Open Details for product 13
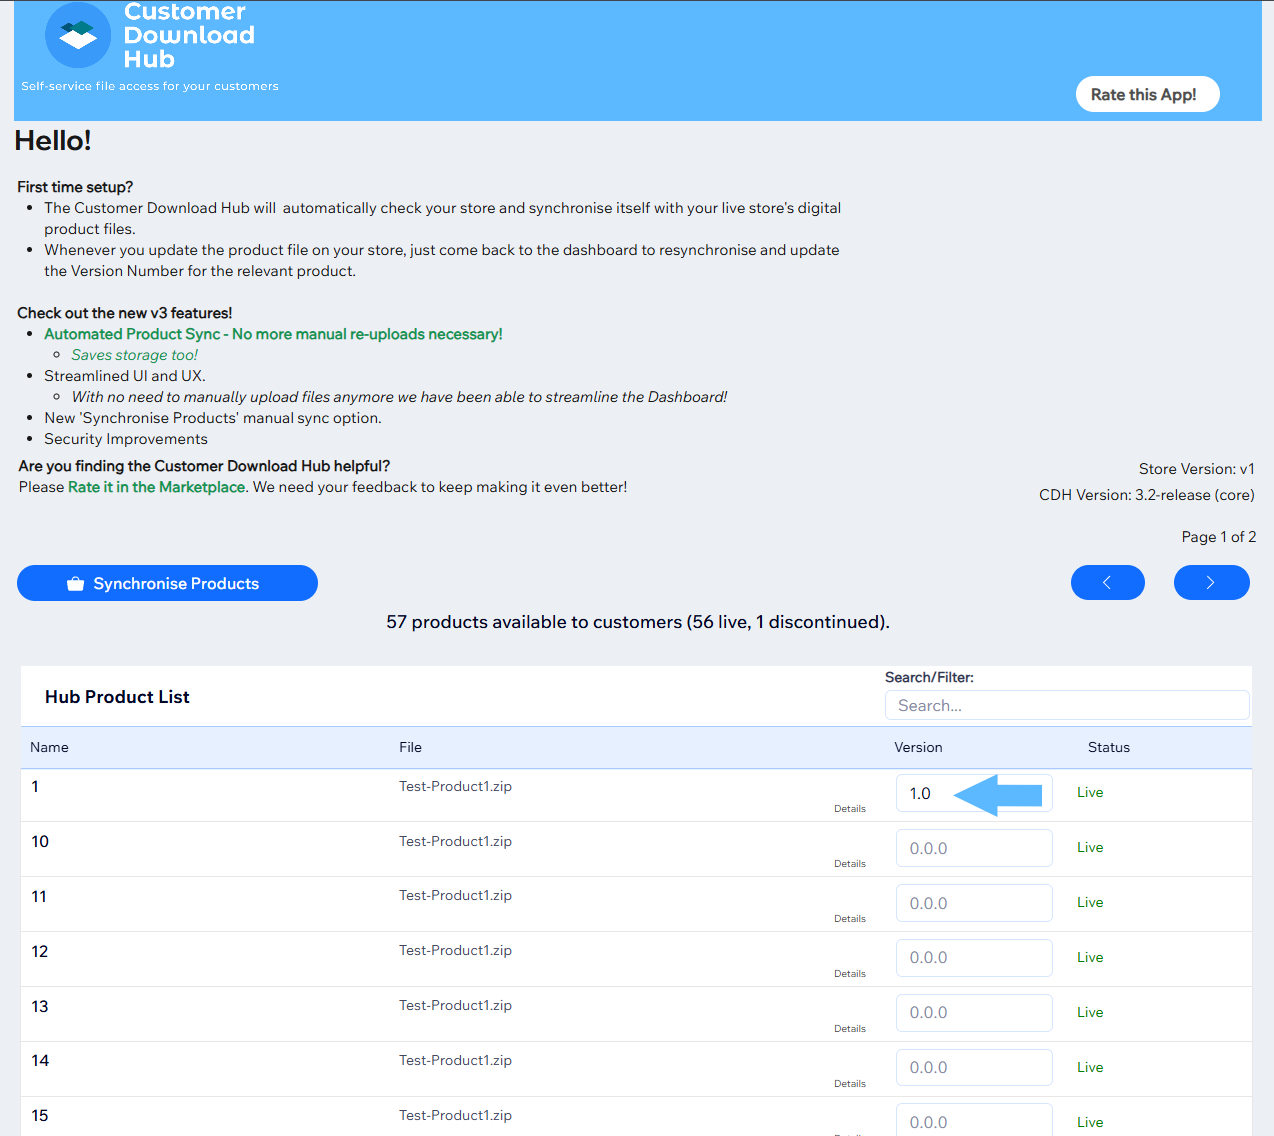1274x1136 pixels. point(850,1028)
